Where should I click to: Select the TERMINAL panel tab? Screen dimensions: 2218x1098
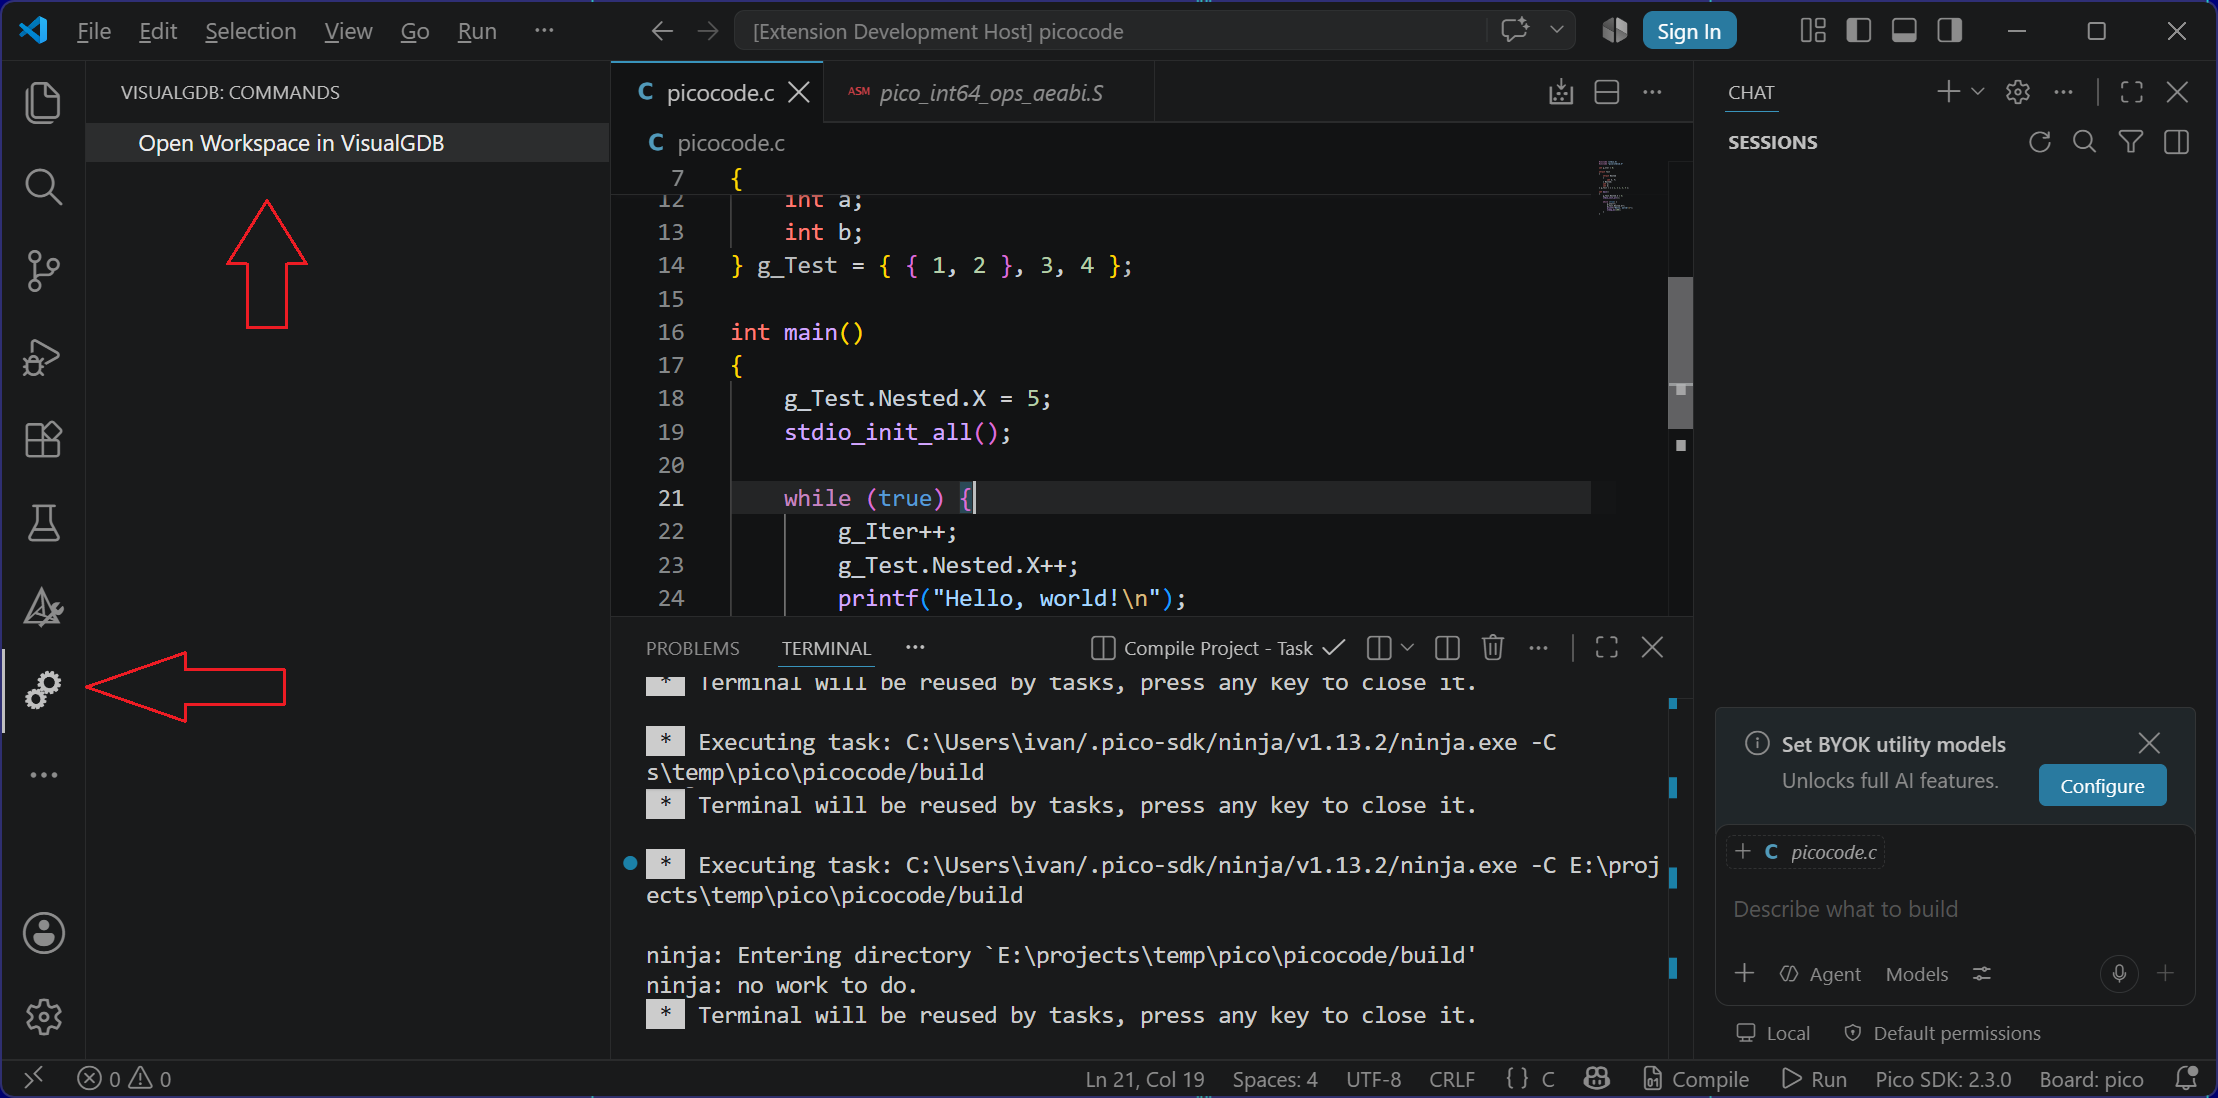click(826, 648)
